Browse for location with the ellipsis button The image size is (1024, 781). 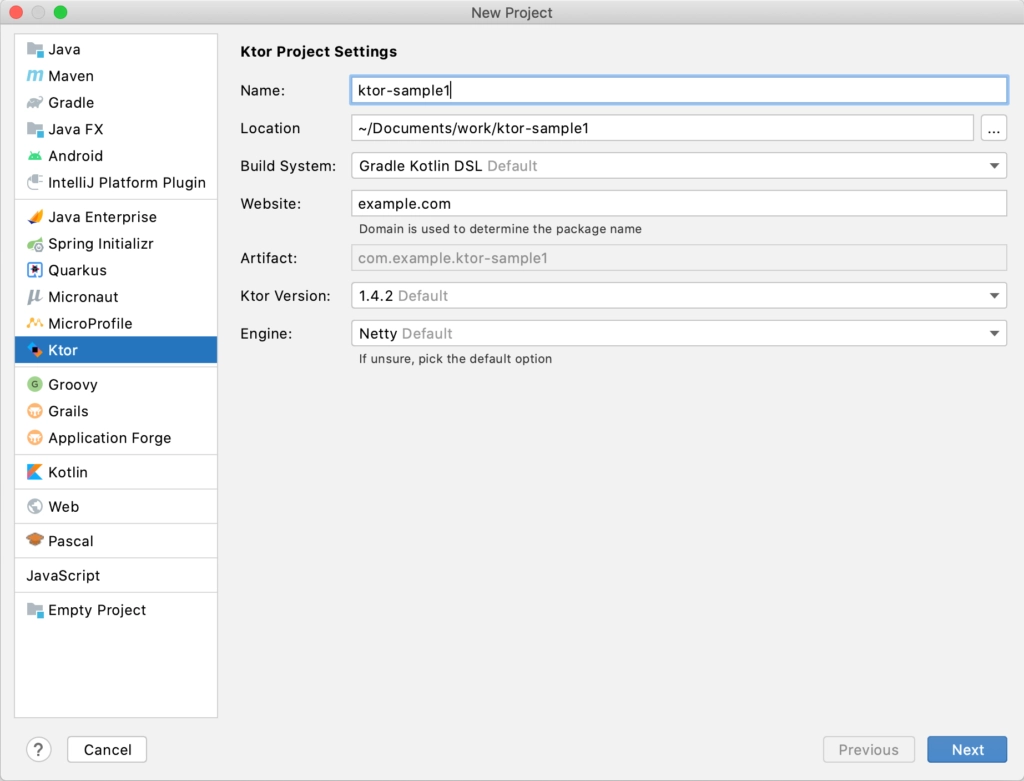[993, 128]
